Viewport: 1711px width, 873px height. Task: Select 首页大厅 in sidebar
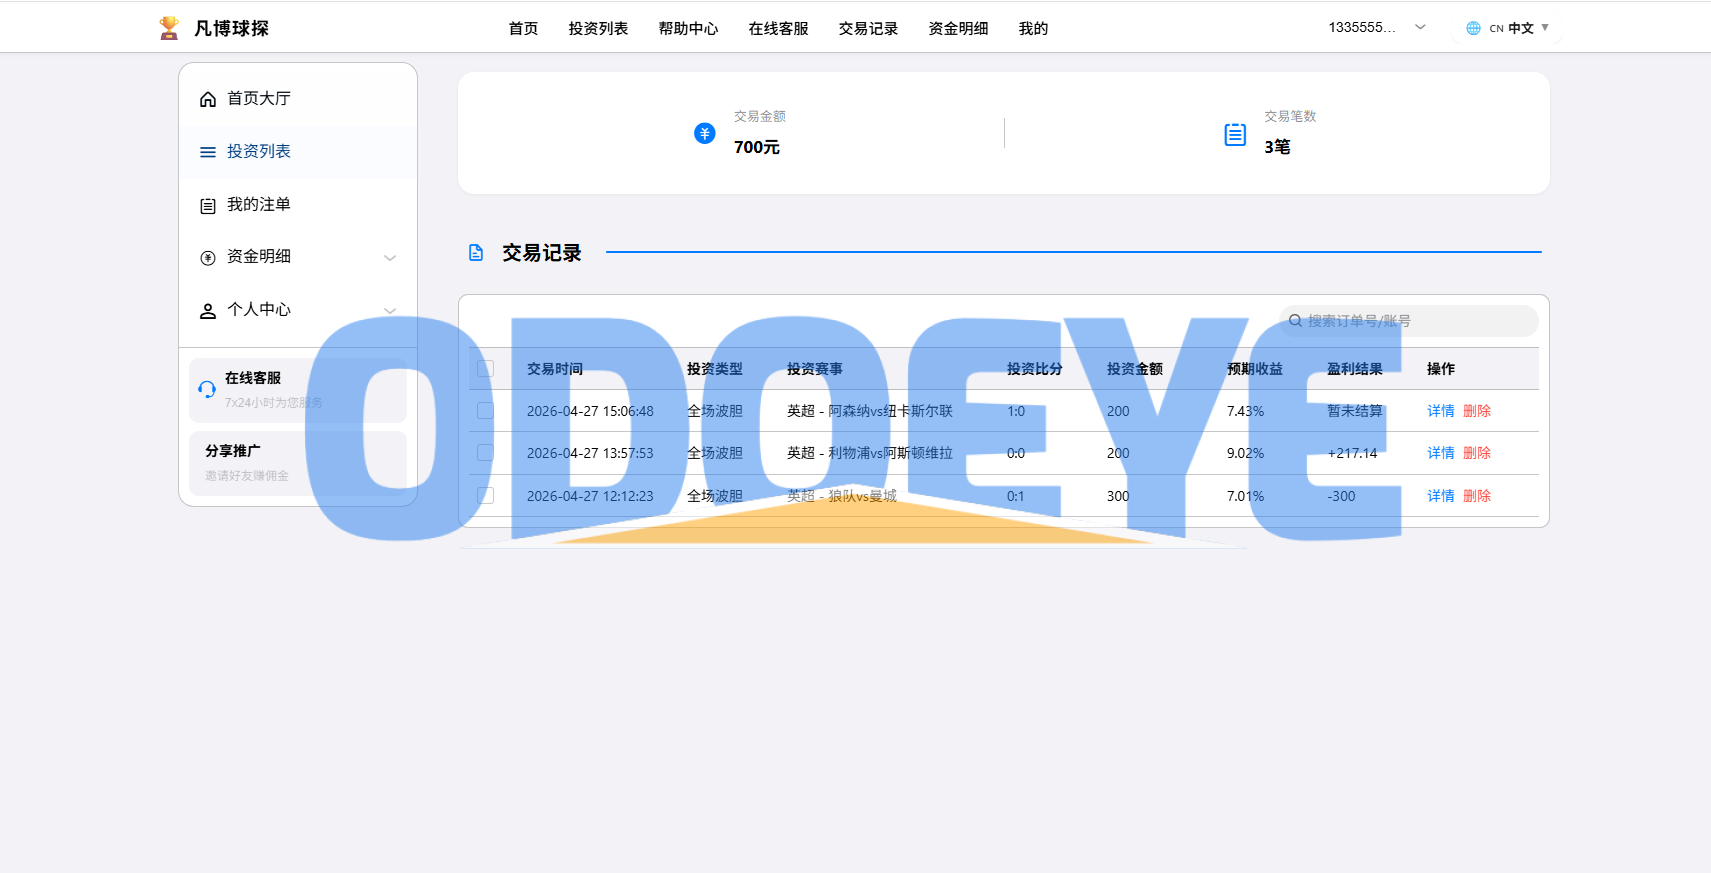click(x=298, y=98)
